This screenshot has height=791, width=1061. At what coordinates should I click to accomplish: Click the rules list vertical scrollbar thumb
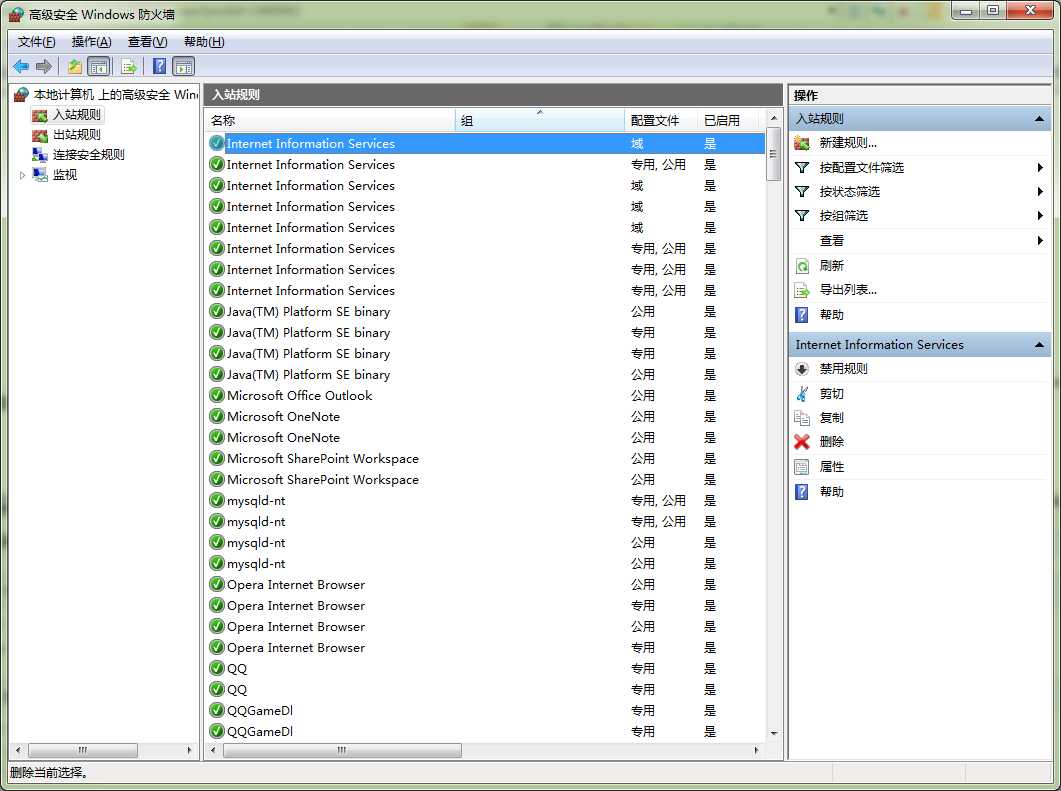point(773,154)
